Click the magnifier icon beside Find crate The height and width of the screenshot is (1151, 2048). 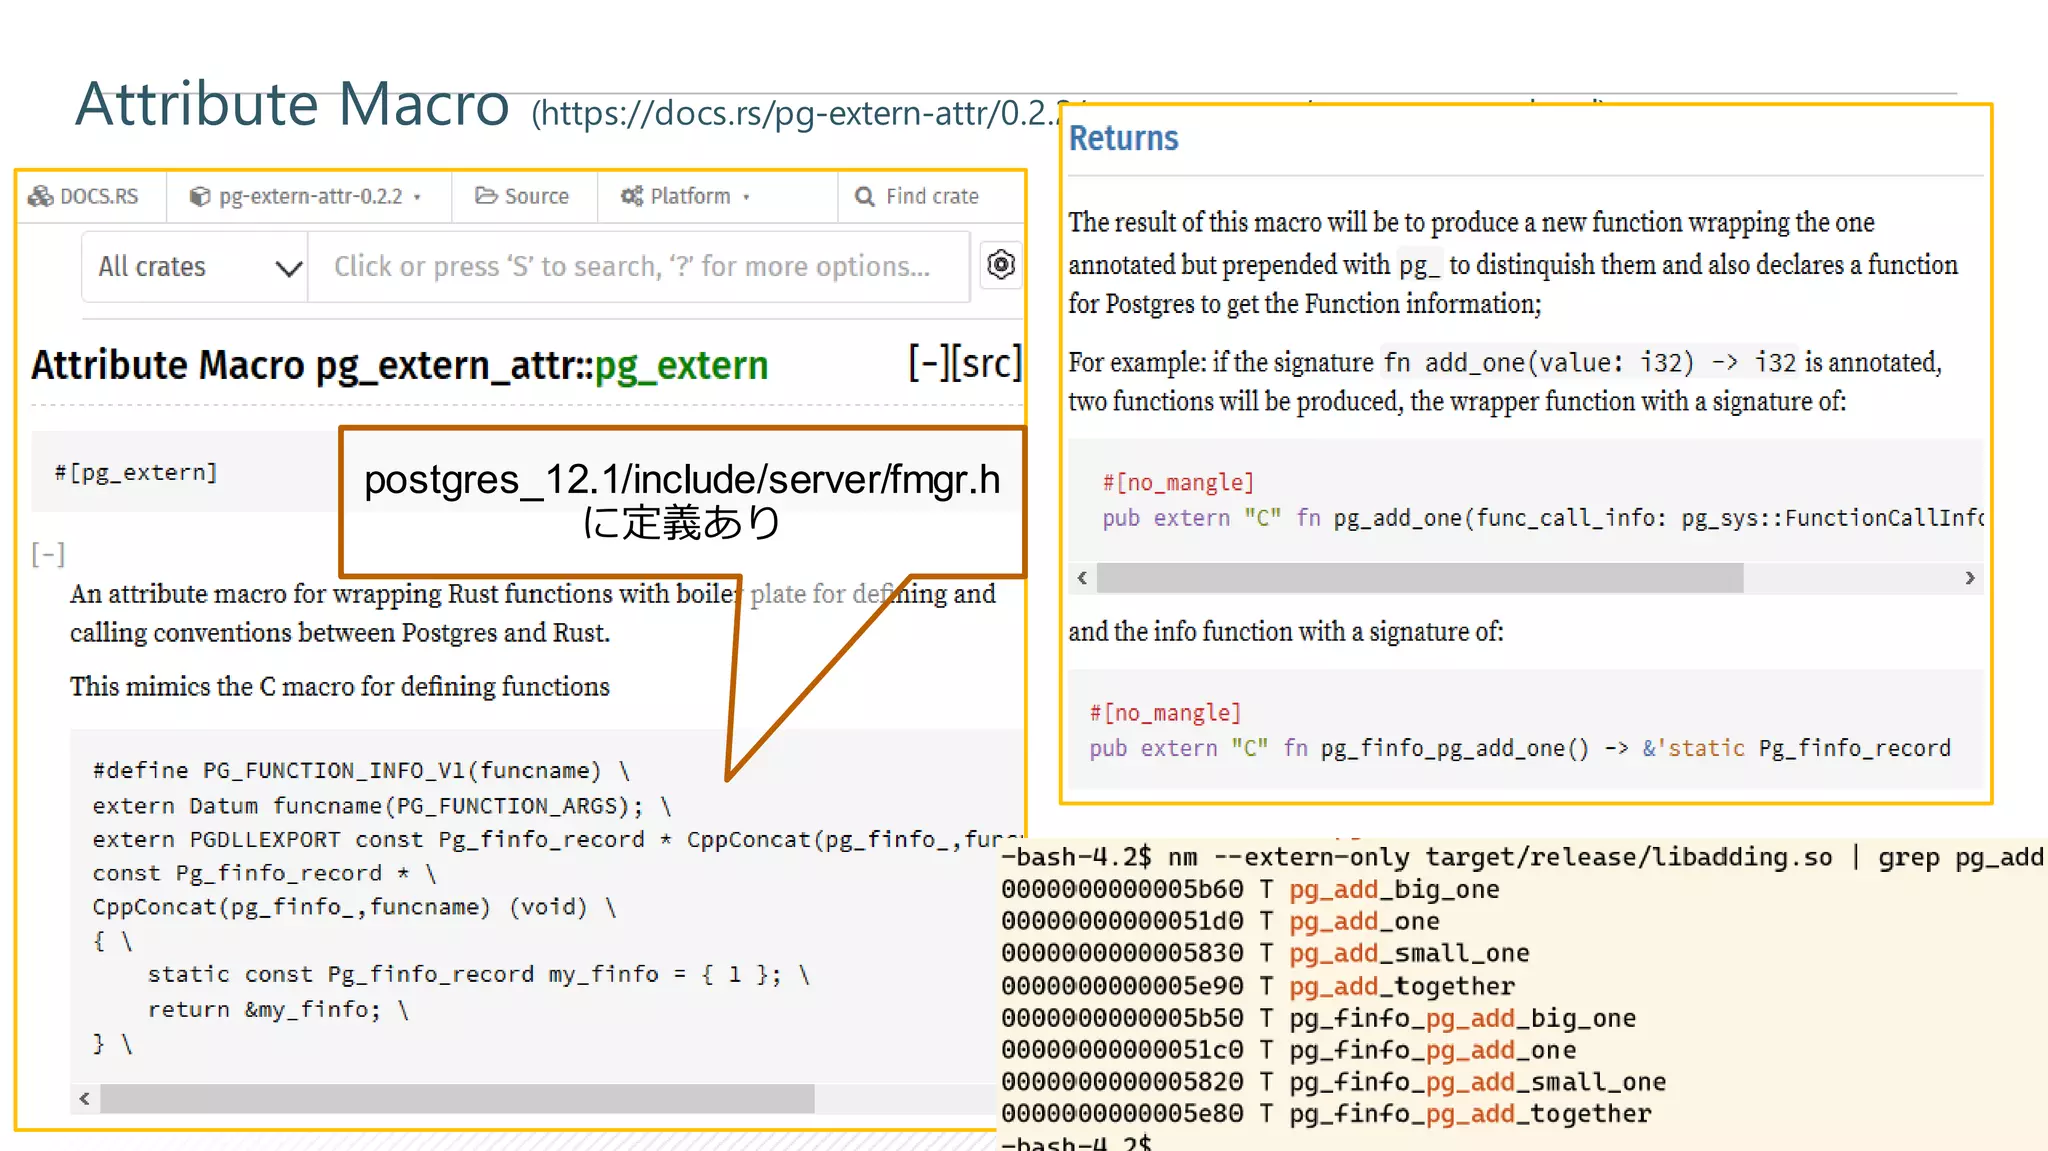click(x=865, y=197)
